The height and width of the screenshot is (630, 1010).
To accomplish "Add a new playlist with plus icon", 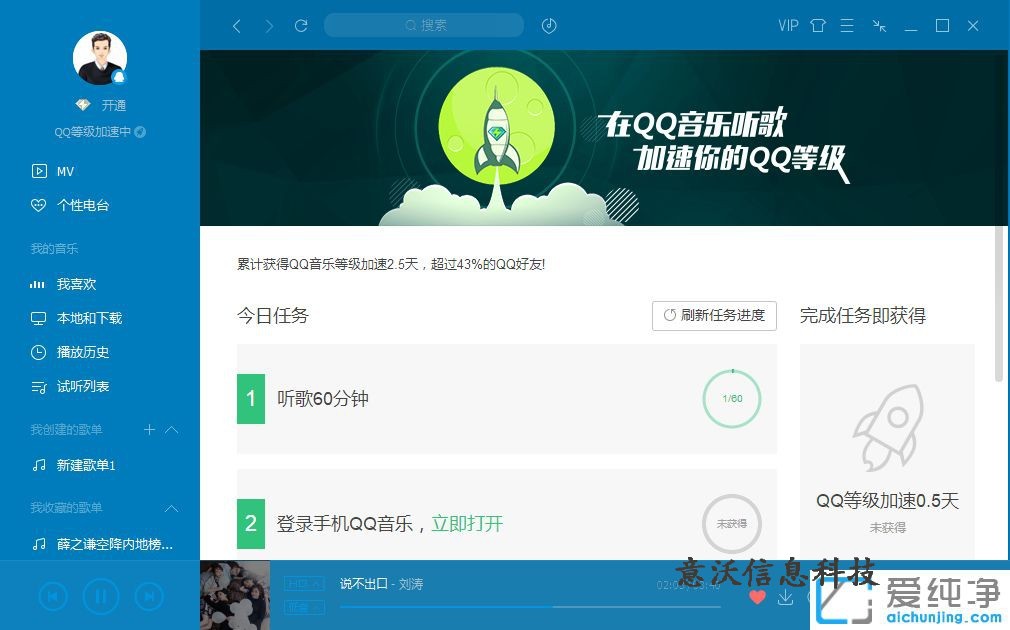I will coord(149,430).
